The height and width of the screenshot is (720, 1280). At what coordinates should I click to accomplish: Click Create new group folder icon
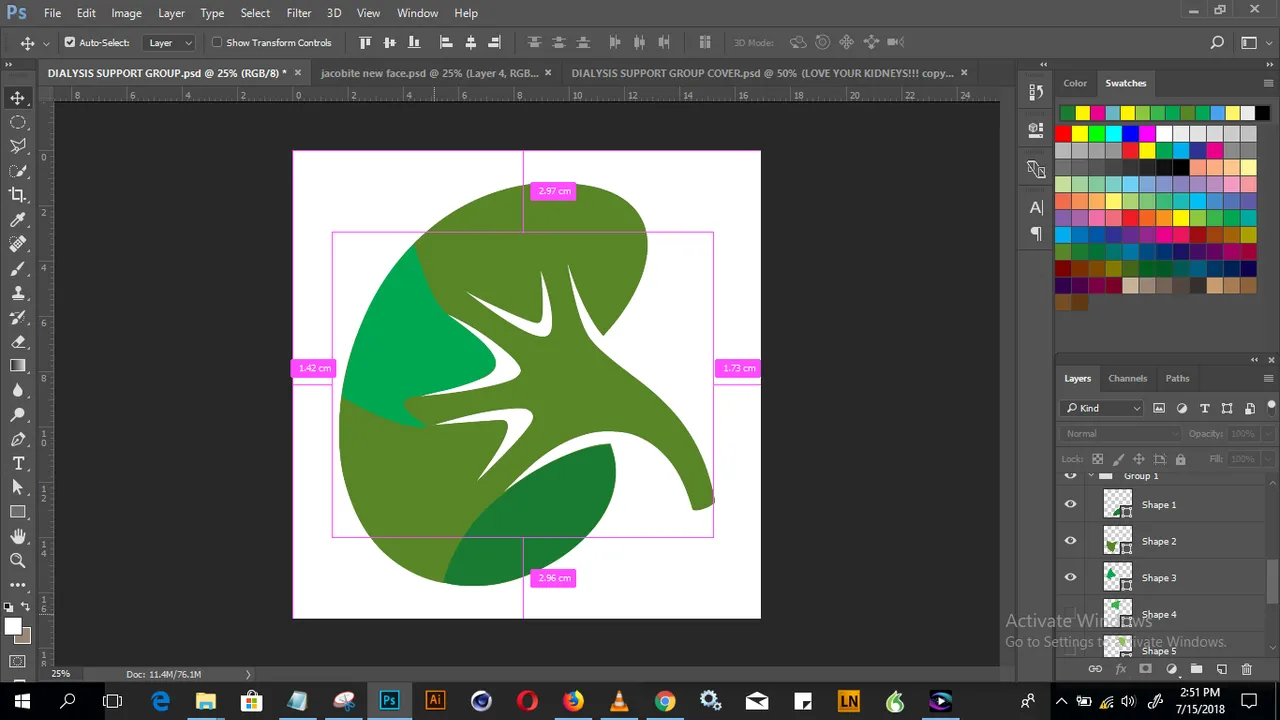pyautogui.click(x=1197, y=669)
